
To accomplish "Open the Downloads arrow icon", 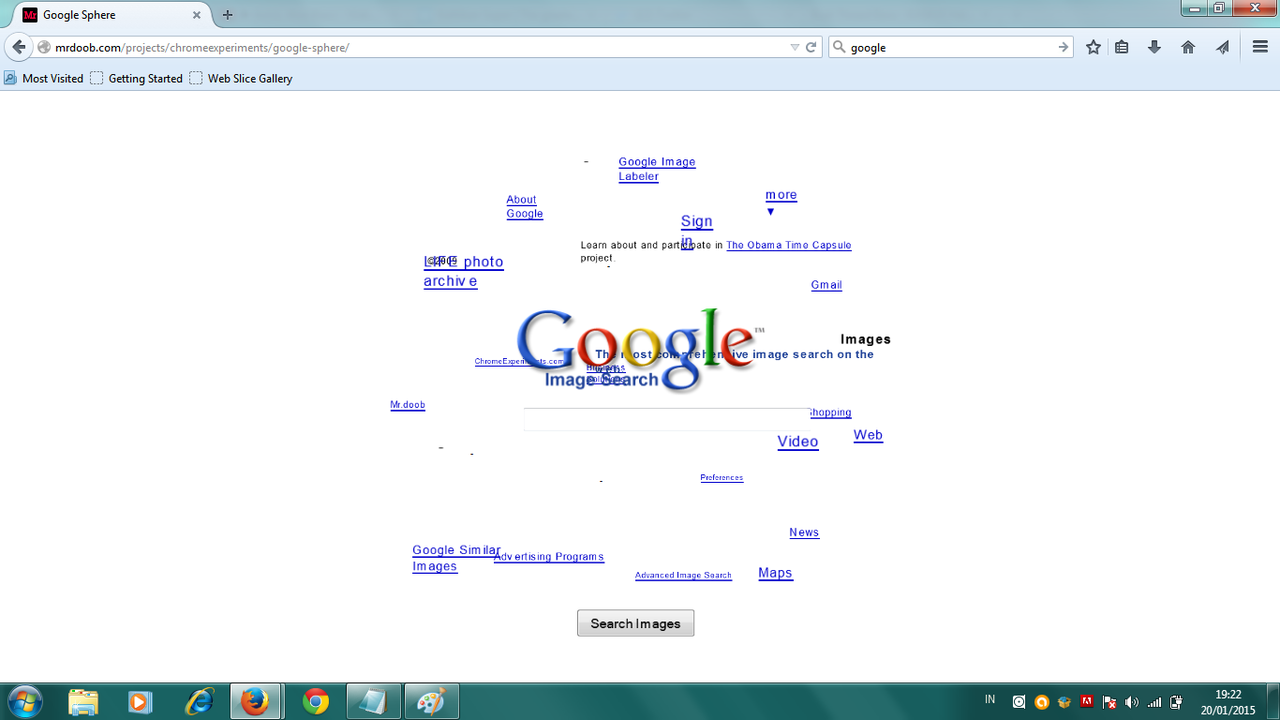I will pos(1154,47).
